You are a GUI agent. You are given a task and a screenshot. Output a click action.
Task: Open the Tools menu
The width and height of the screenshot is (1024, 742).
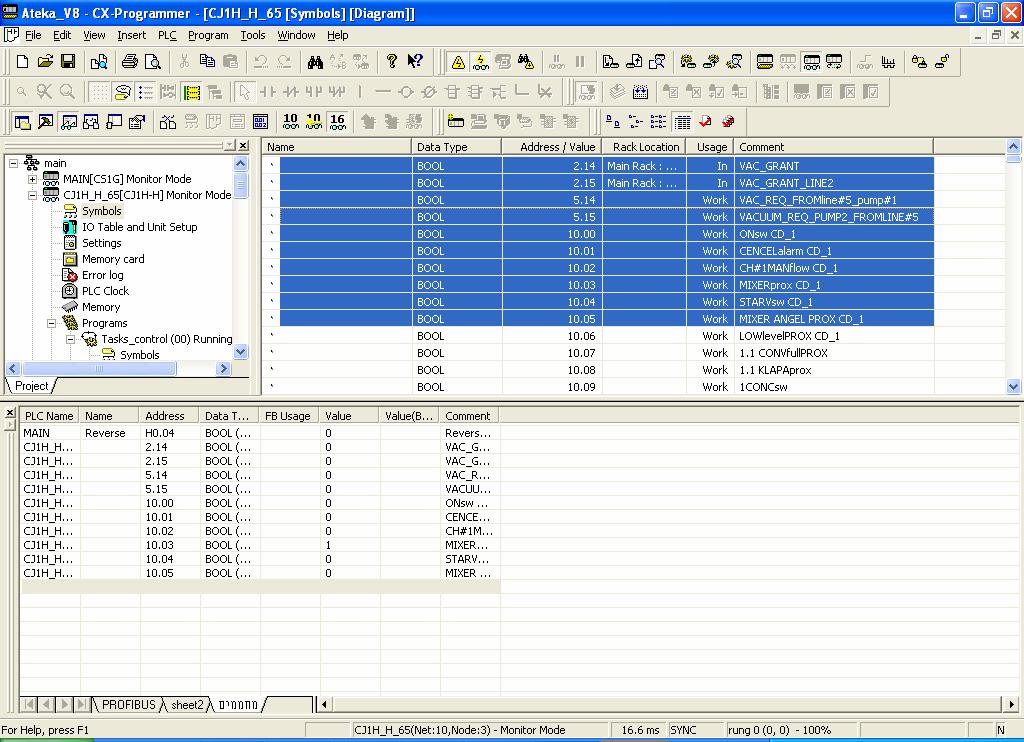pyautogui.click(x=253, y=35)
